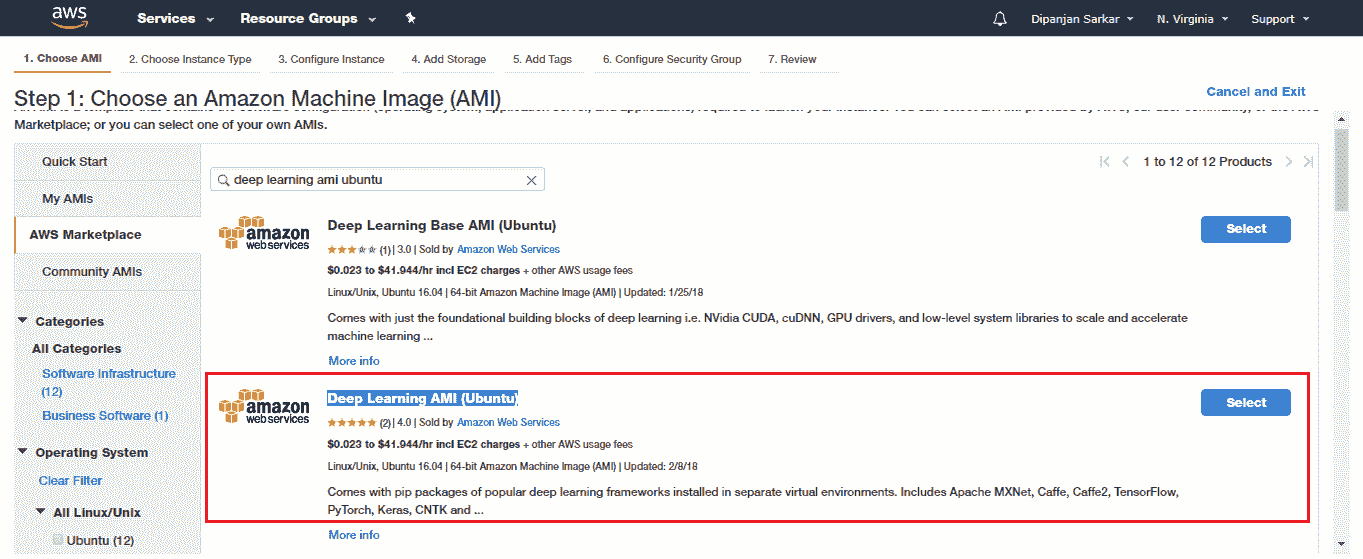Click All Categories heading
Screen dimensions: 1363x559
(x=76, y=349)
